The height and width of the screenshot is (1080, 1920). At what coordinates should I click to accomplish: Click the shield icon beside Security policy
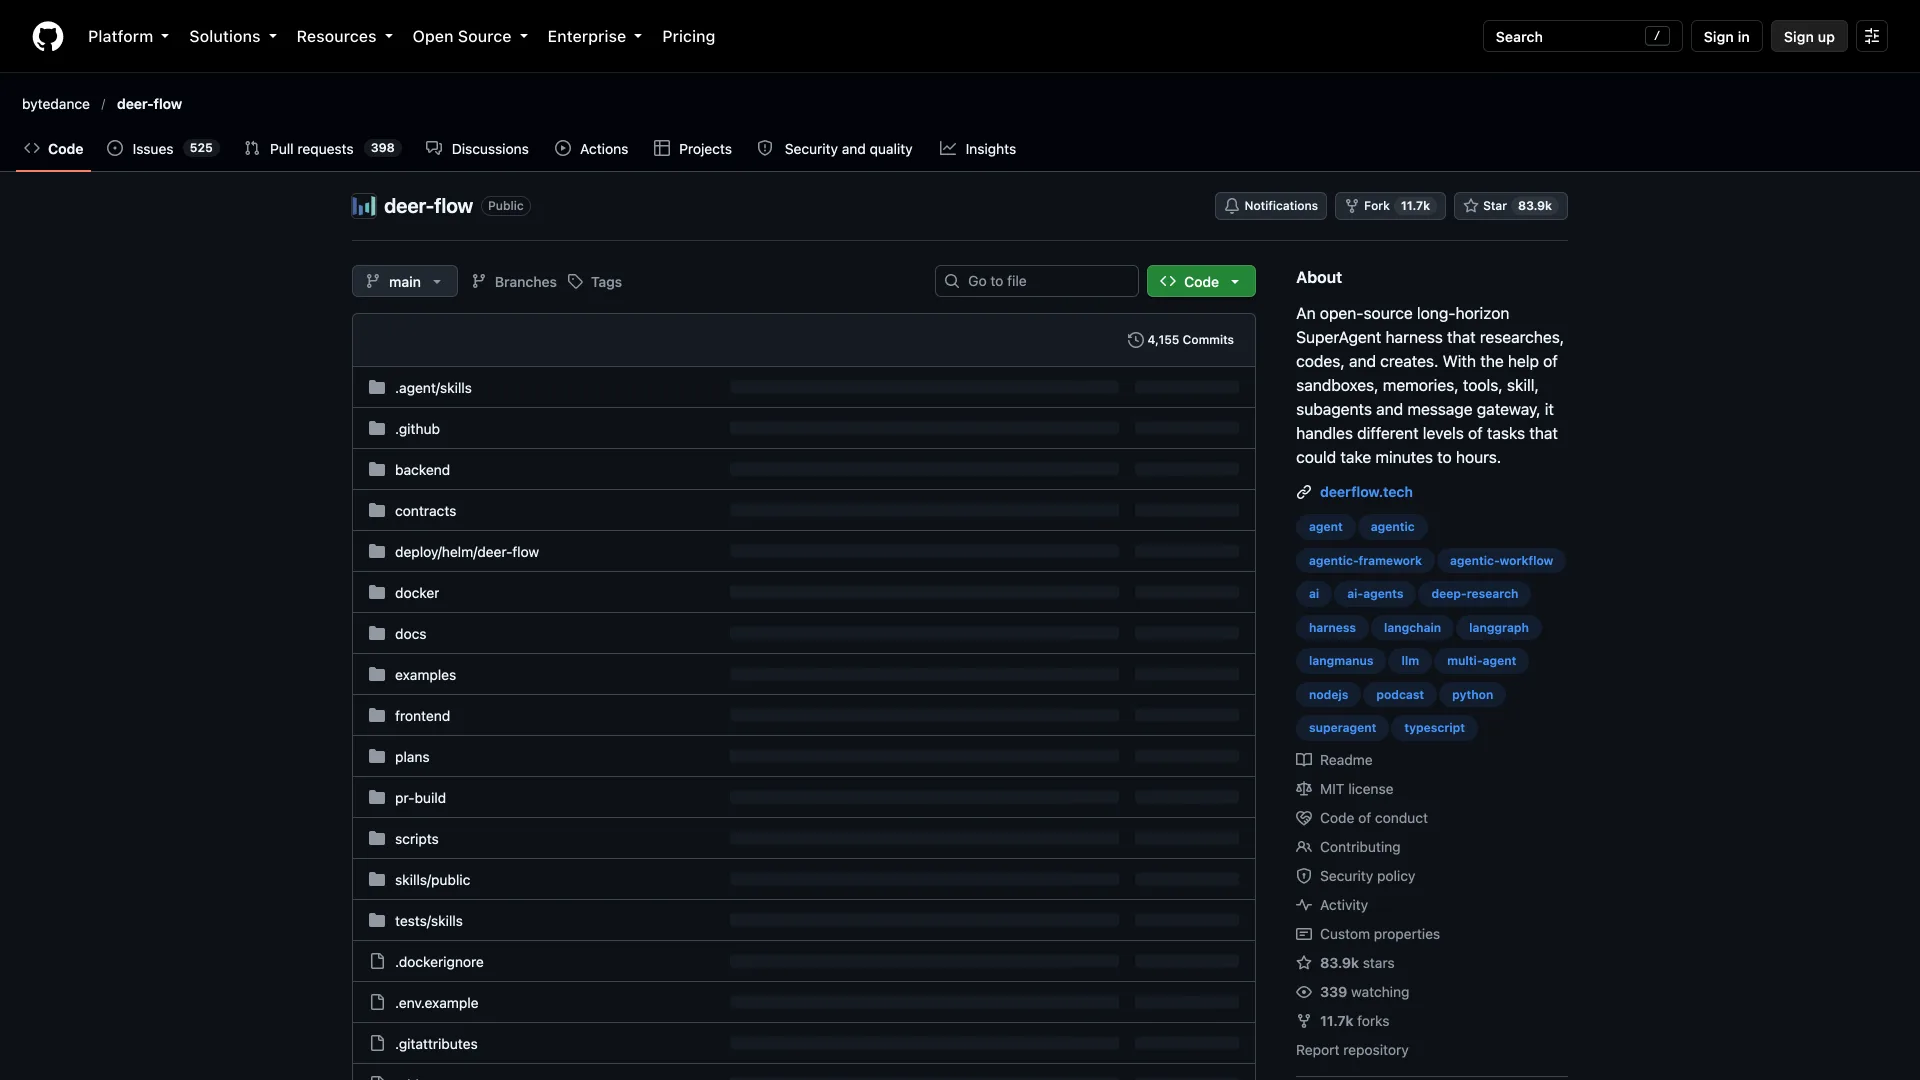click(x=1304, y=876)
